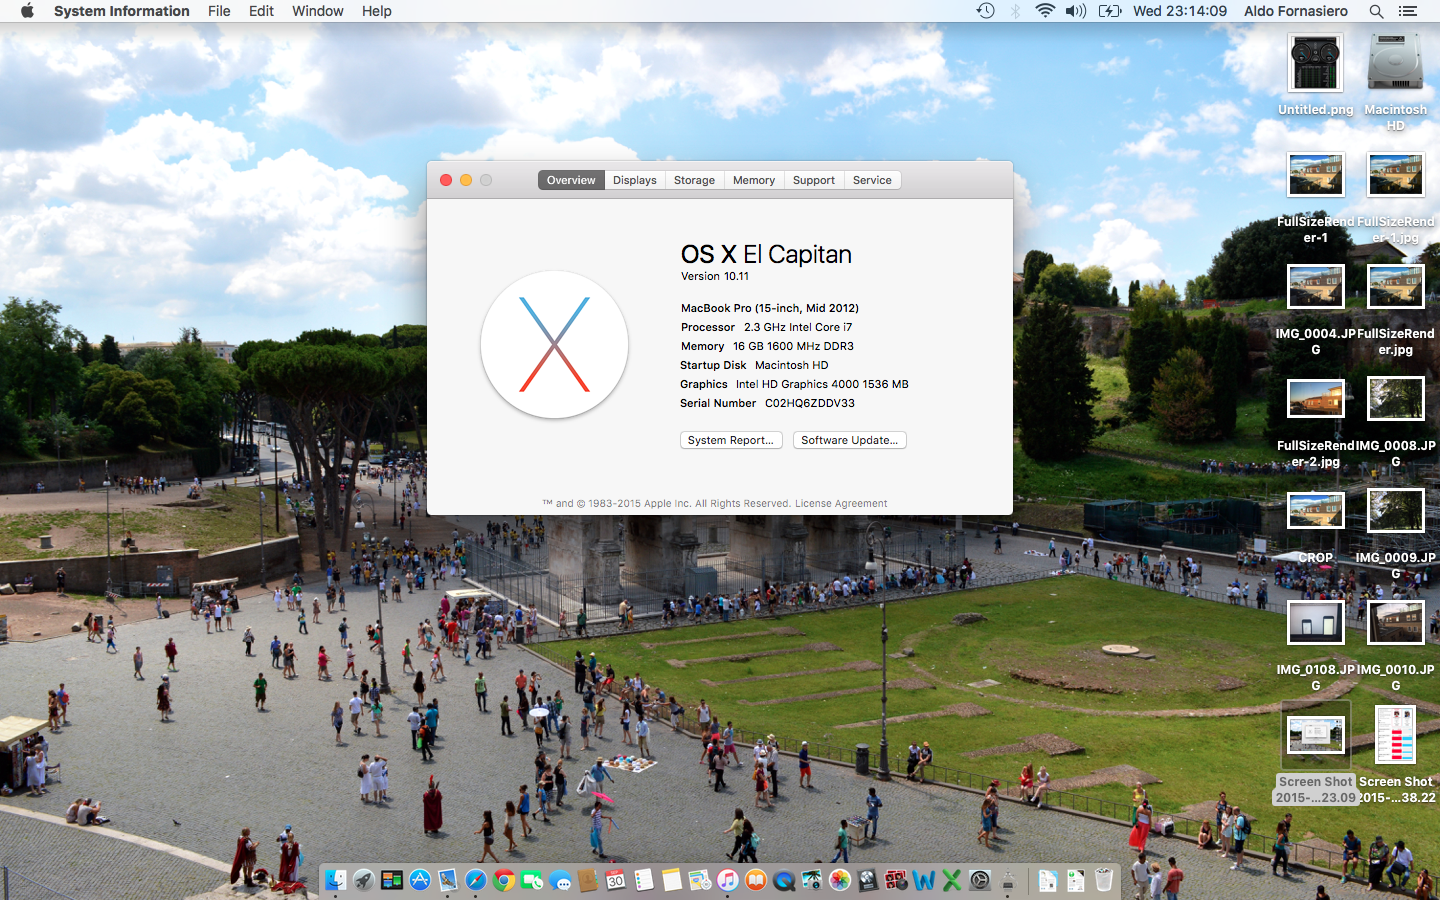
Task: Launch iTunes from the Dock
Action: (x=728, y=880)
